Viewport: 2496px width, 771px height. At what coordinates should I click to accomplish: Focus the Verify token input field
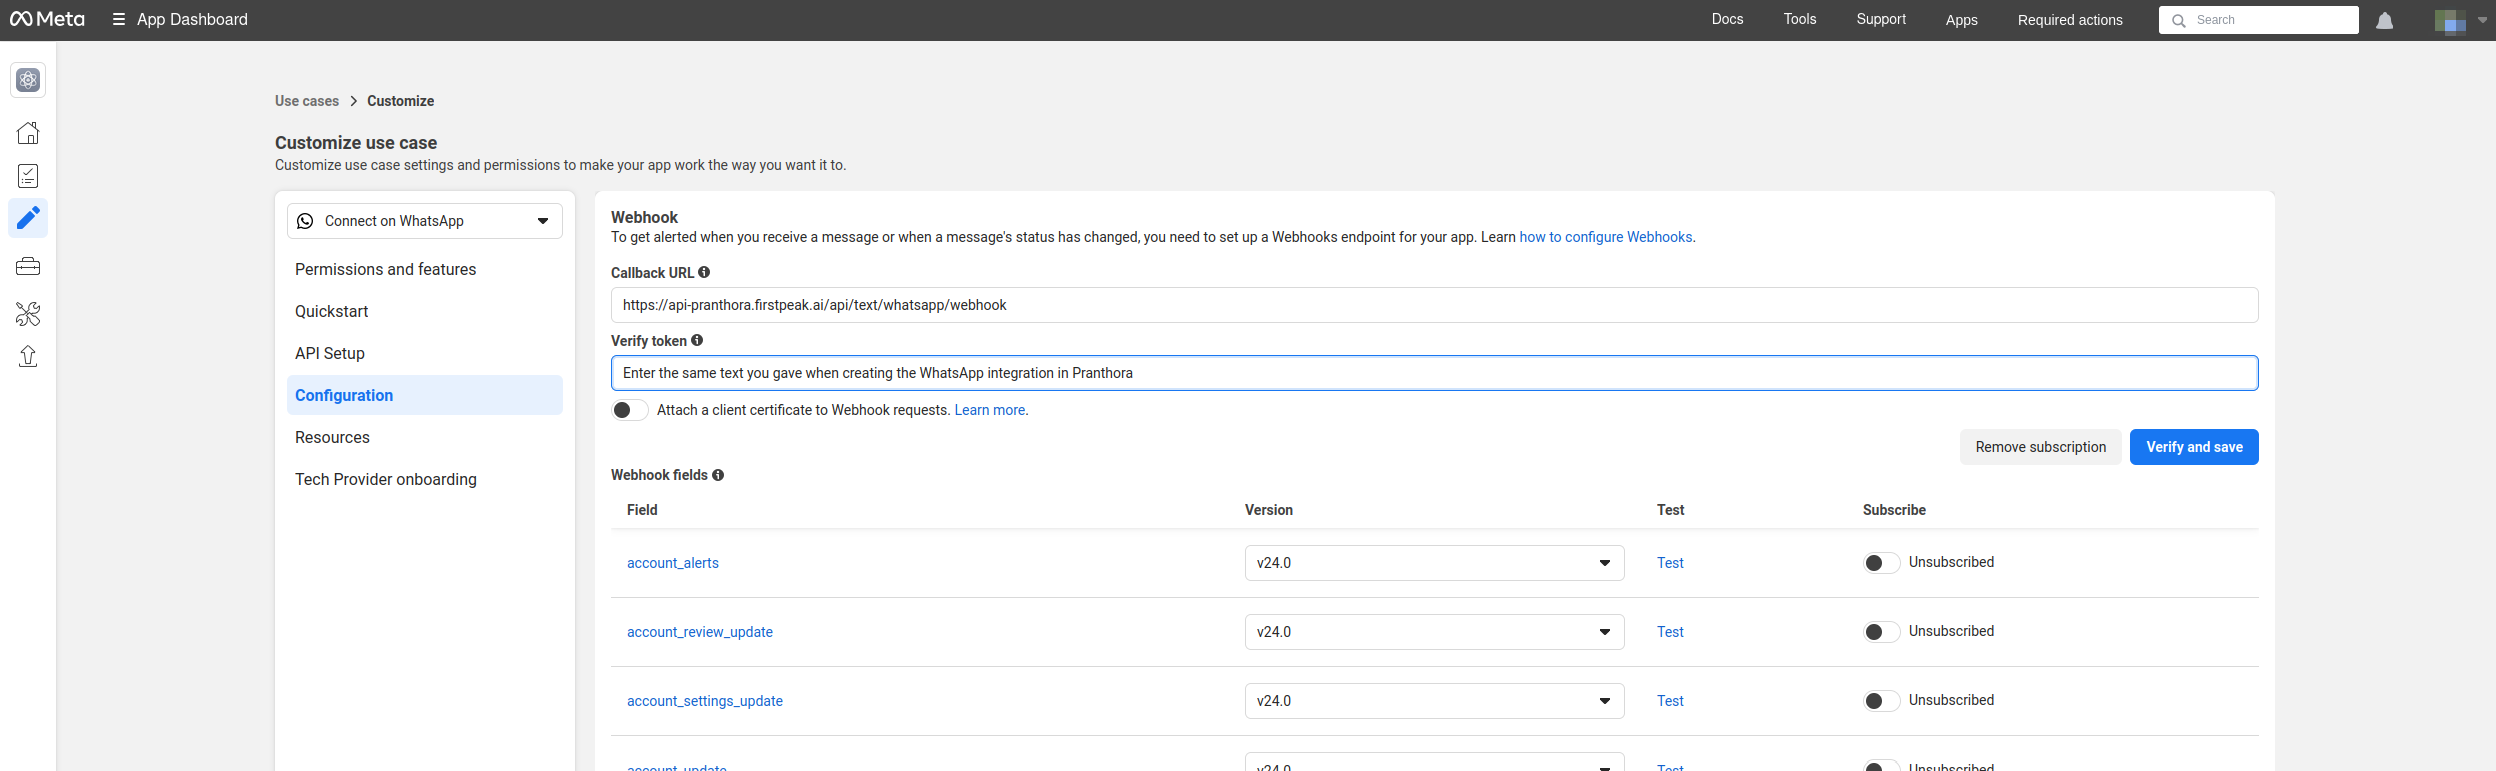pyautogui.click(x=1434, y=373)
